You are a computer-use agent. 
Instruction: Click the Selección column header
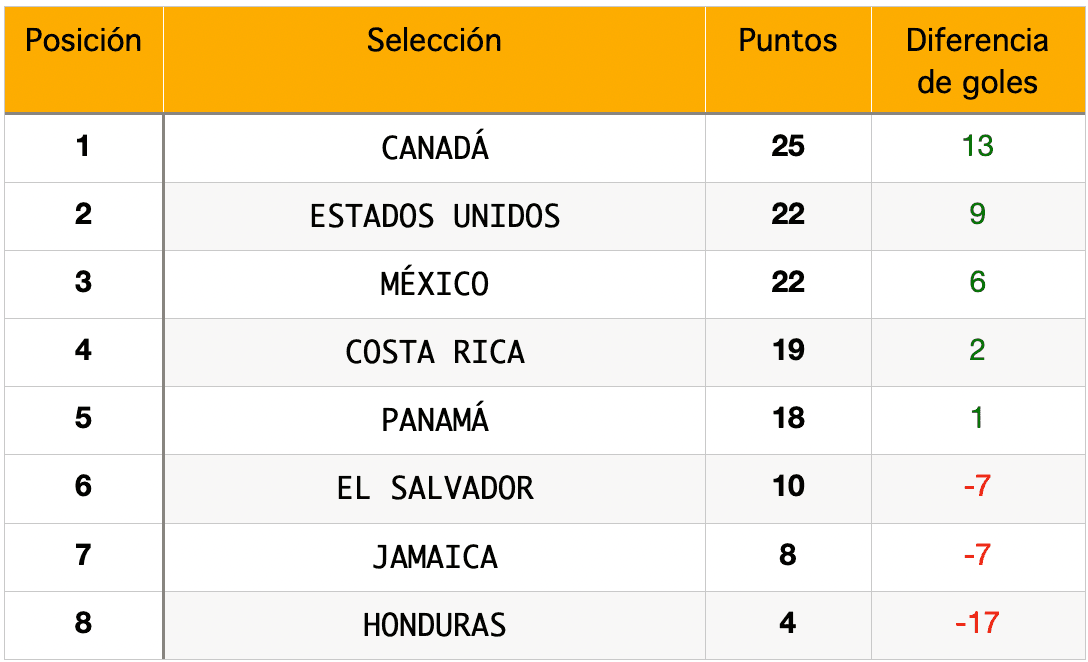434,41
